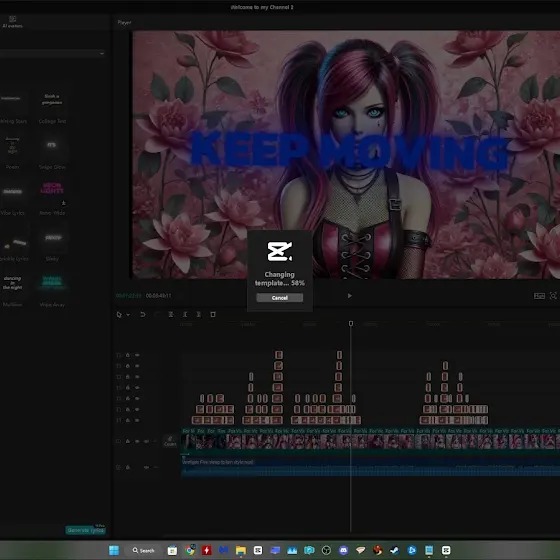Expand the dropdown chevron above the template list

click(x=102, y=54)
